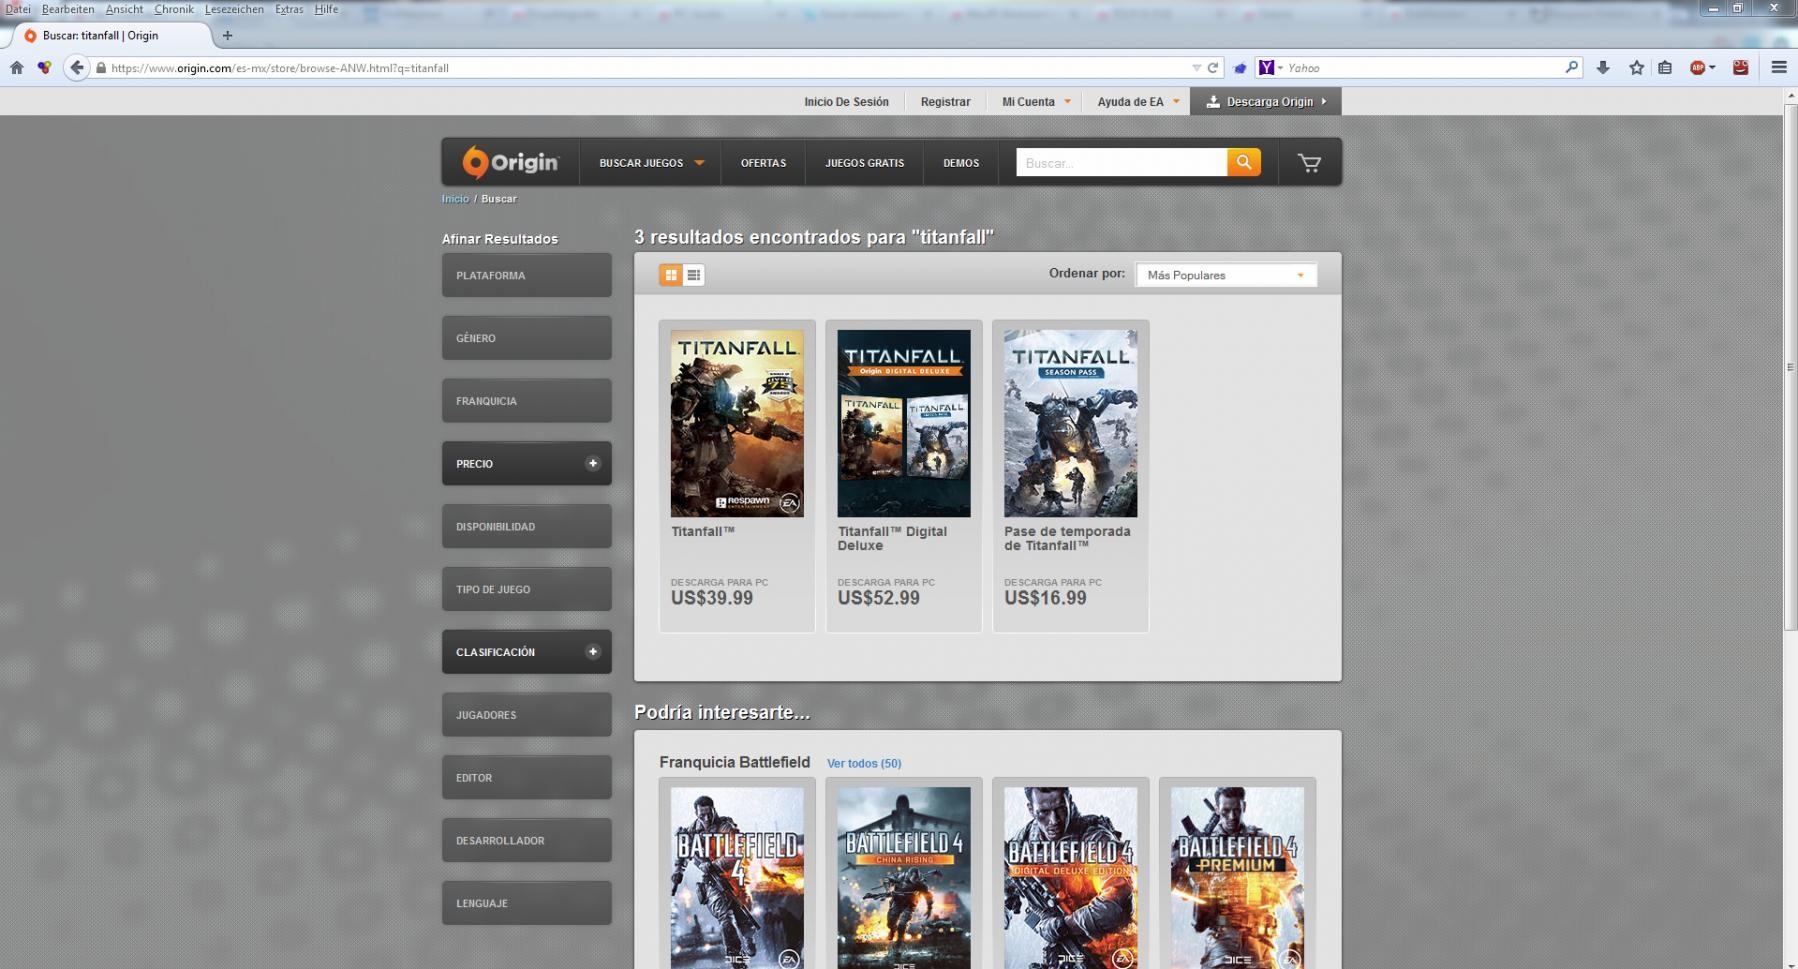Click the Origin store Buscar search field
The image size is (1798, 969).
[x=1121, y=162]
